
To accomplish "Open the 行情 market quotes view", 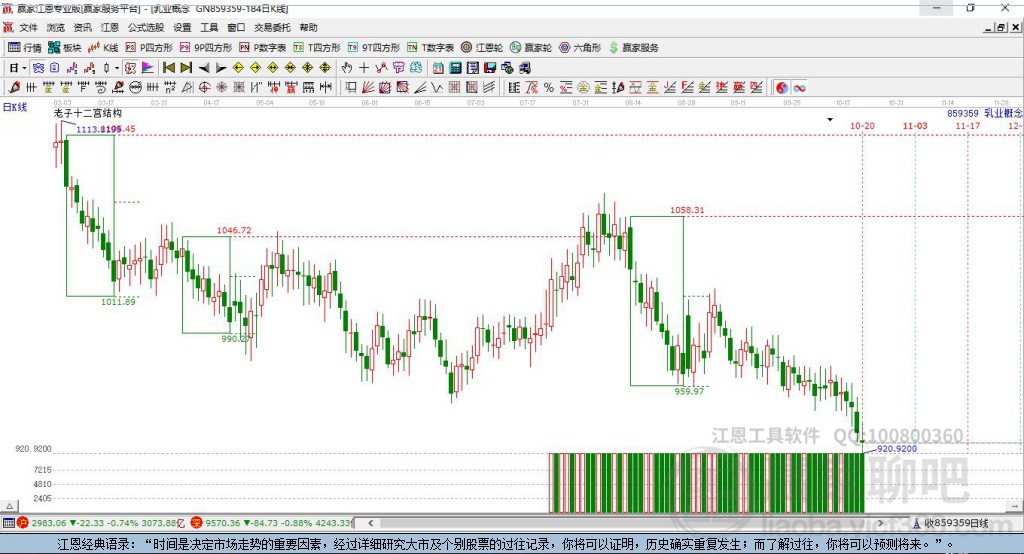I will pyautogui.click(x=25, y=48).
